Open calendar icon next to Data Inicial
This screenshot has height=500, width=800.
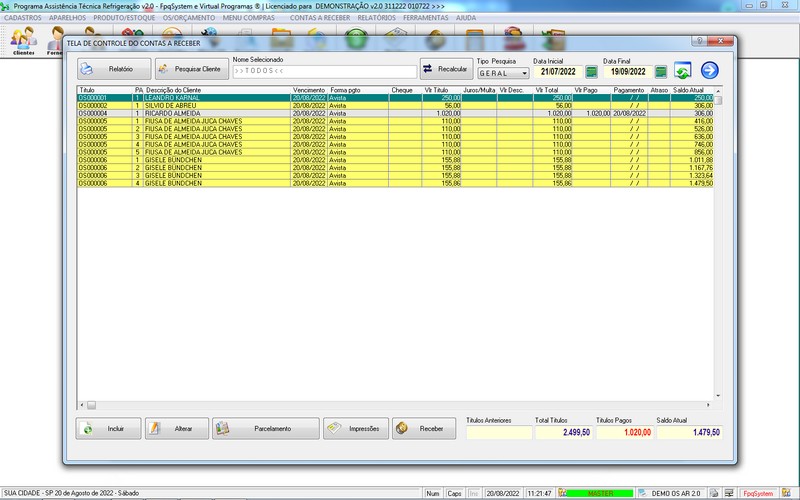(x=591, y=72)
